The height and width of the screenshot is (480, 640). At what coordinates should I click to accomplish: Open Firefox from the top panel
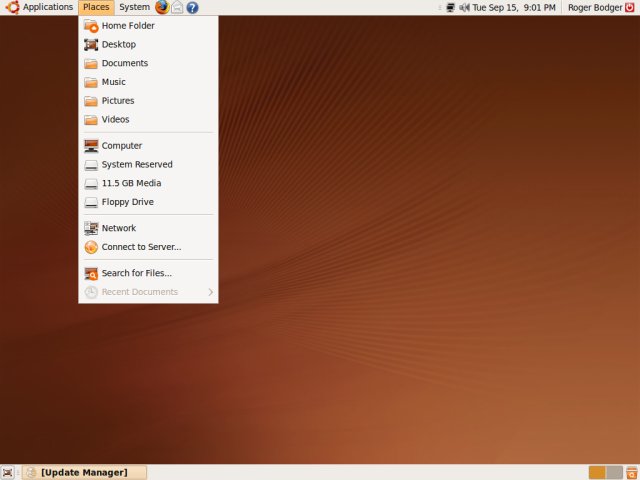click(162, 7)
